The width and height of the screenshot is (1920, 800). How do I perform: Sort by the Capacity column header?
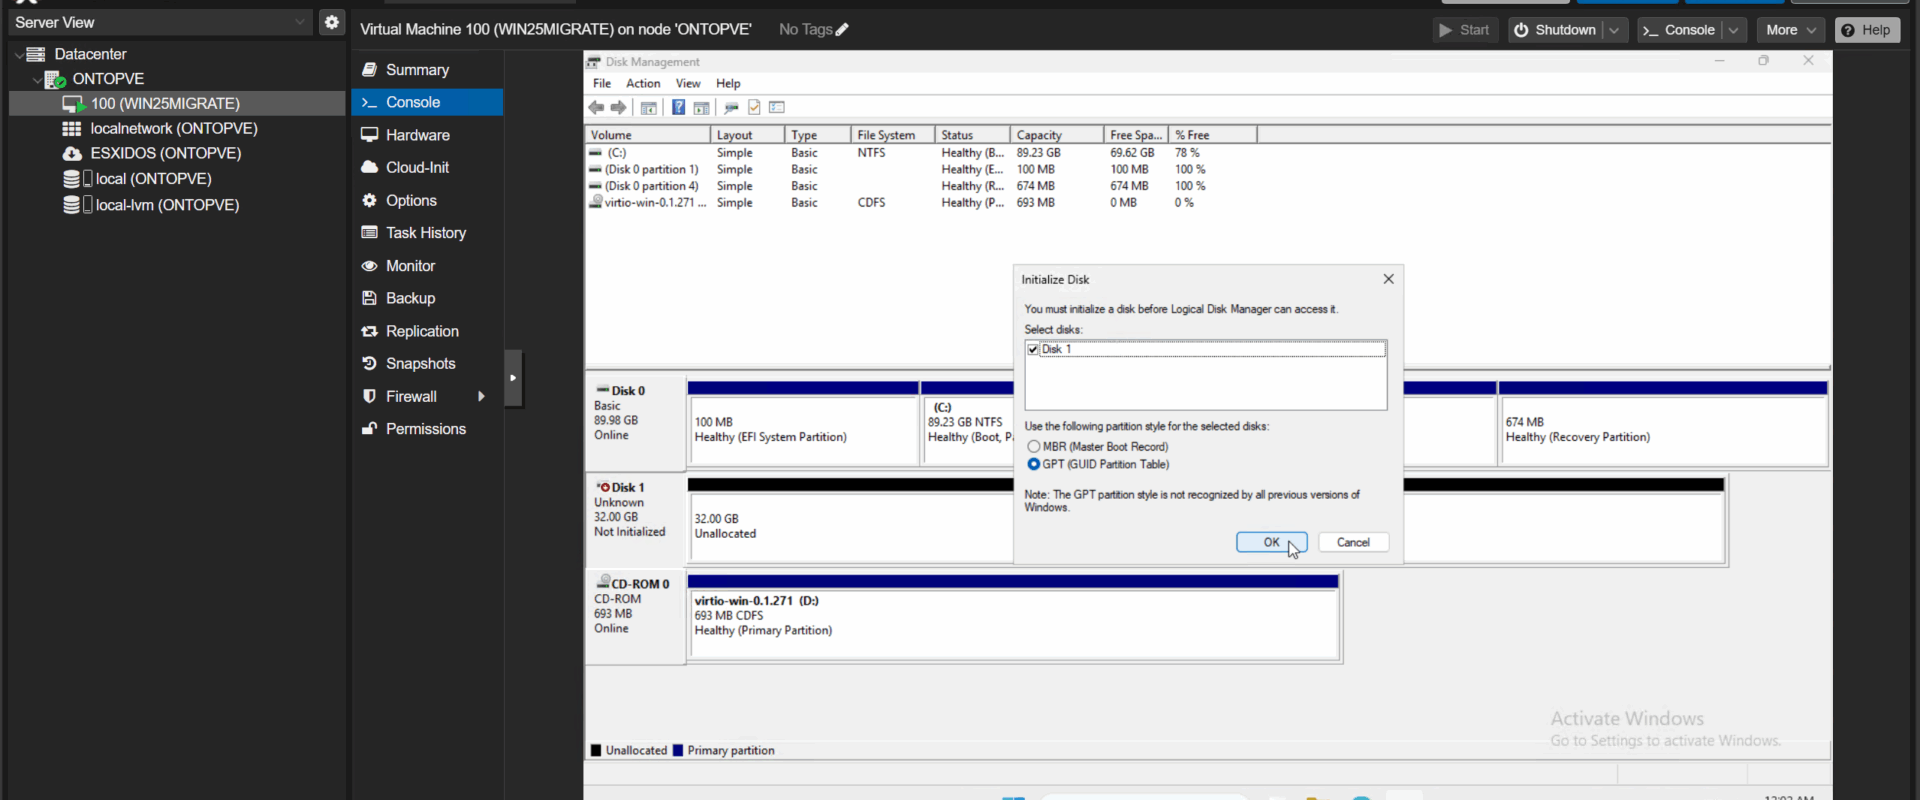point(1057,135)
